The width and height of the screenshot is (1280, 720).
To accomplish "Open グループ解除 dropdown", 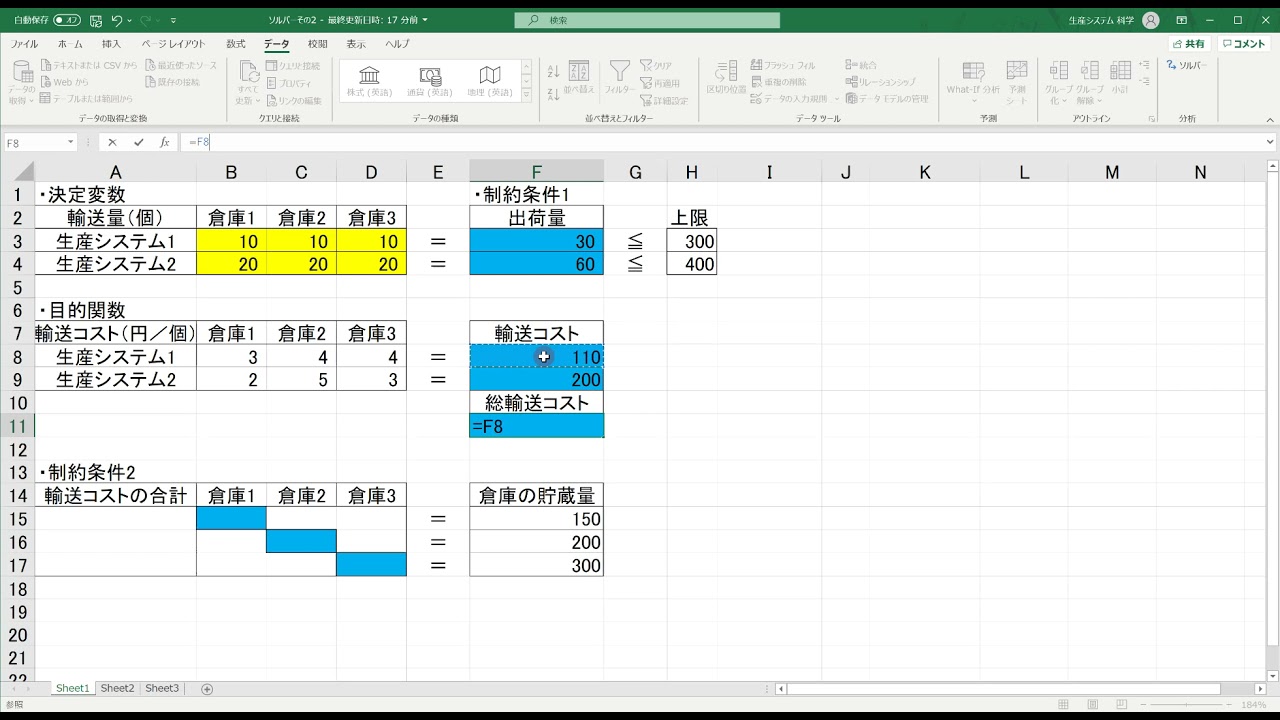I will (1090, 81).
